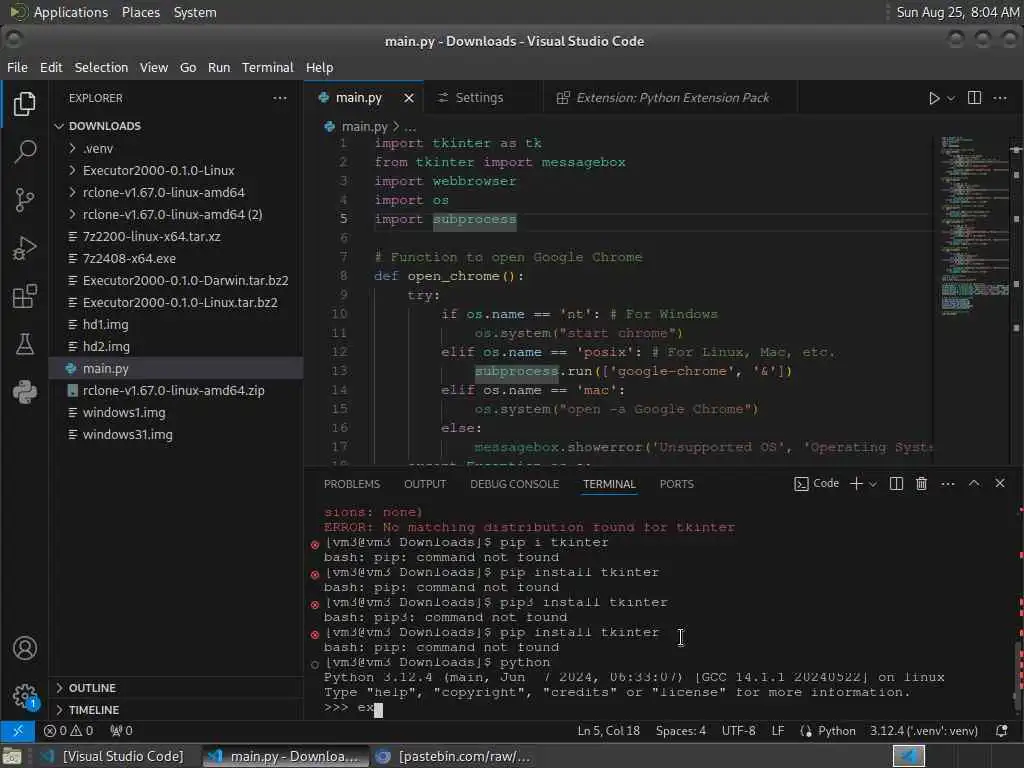Change encoding via UTF-8 status item
The width and height of the screenshot is (1024, 768).
739,731
